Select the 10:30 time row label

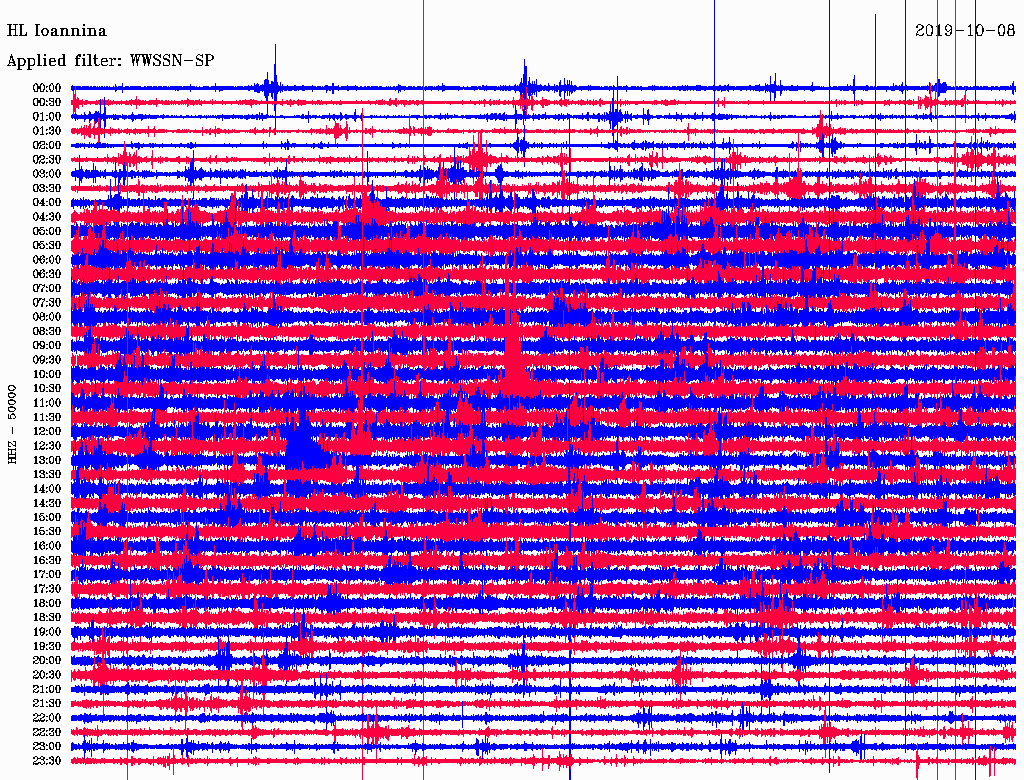point(47,389)
